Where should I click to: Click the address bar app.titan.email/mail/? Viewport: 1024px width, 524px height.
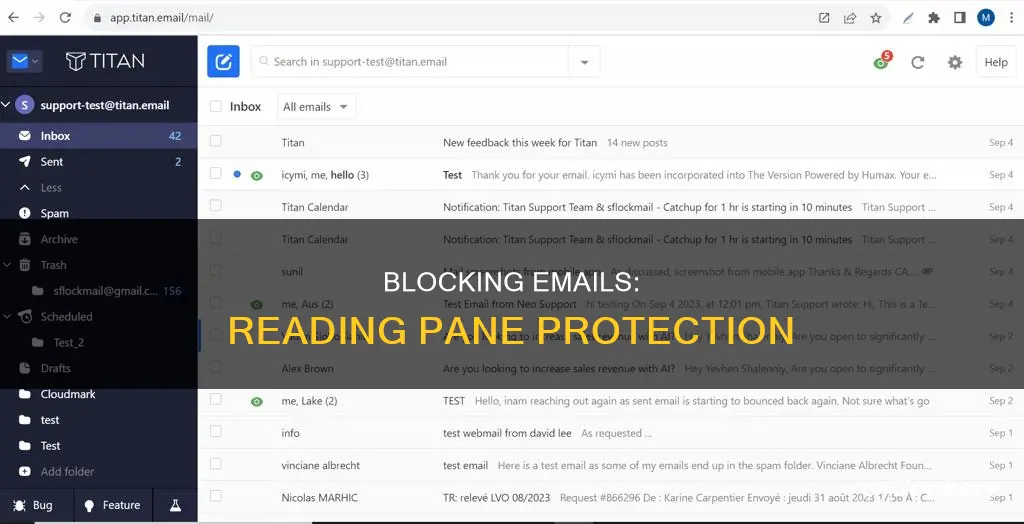point(161,18)
